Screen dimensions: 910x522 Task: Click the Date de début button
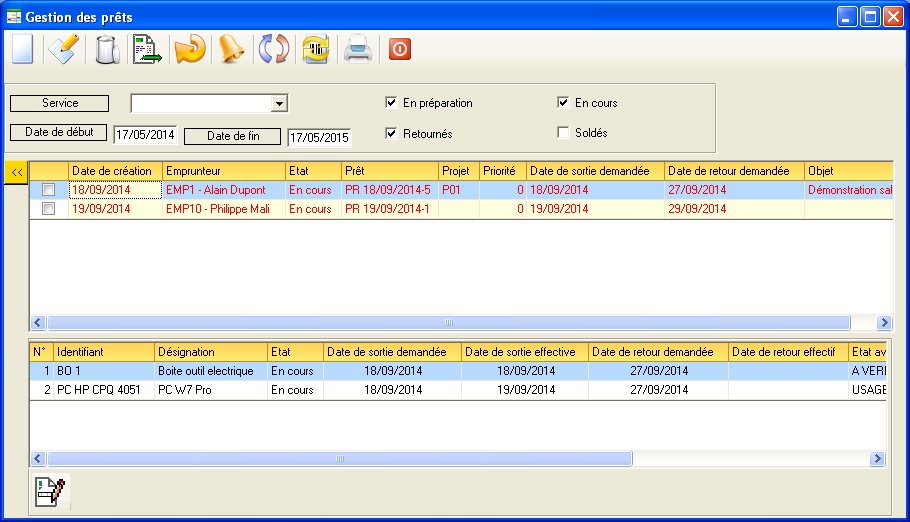pos(59,132)
